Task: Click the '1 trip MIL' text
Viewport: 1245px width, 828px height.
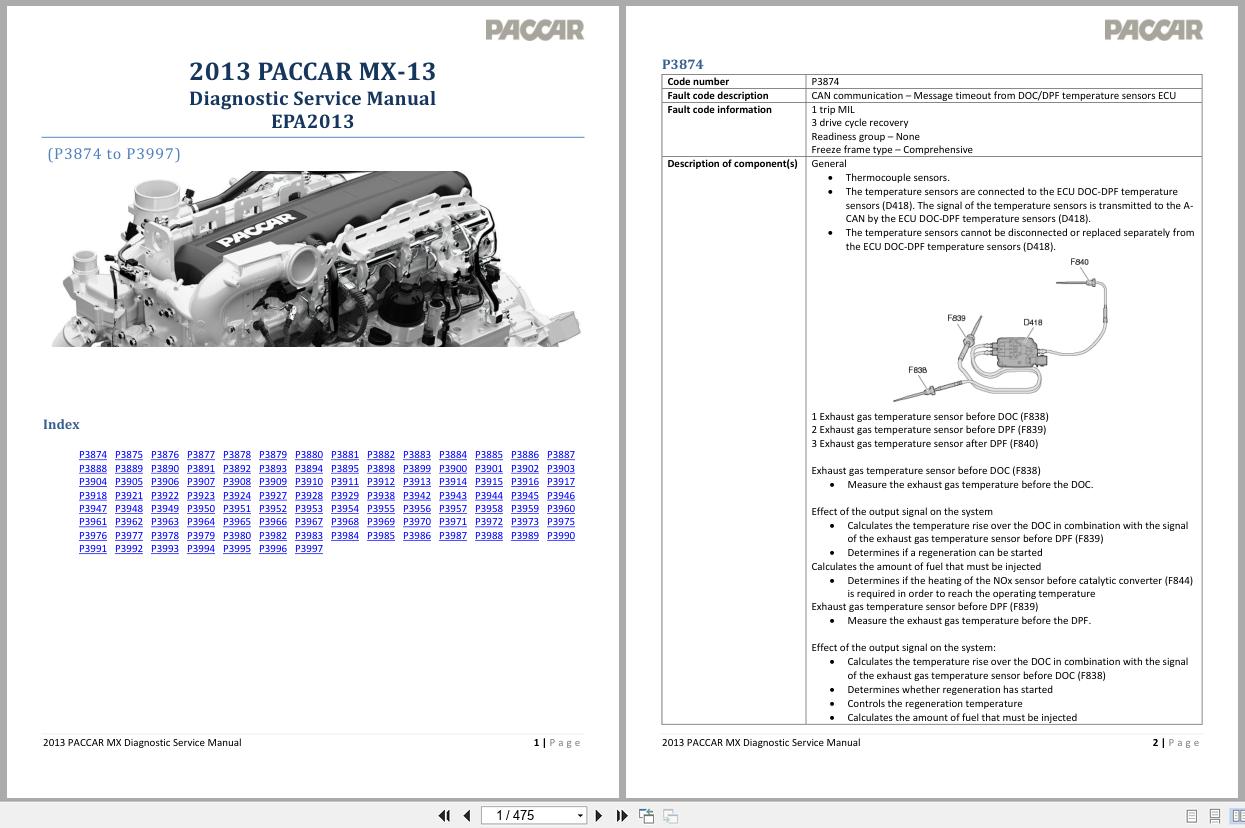Action: click(x=833, y=110)
